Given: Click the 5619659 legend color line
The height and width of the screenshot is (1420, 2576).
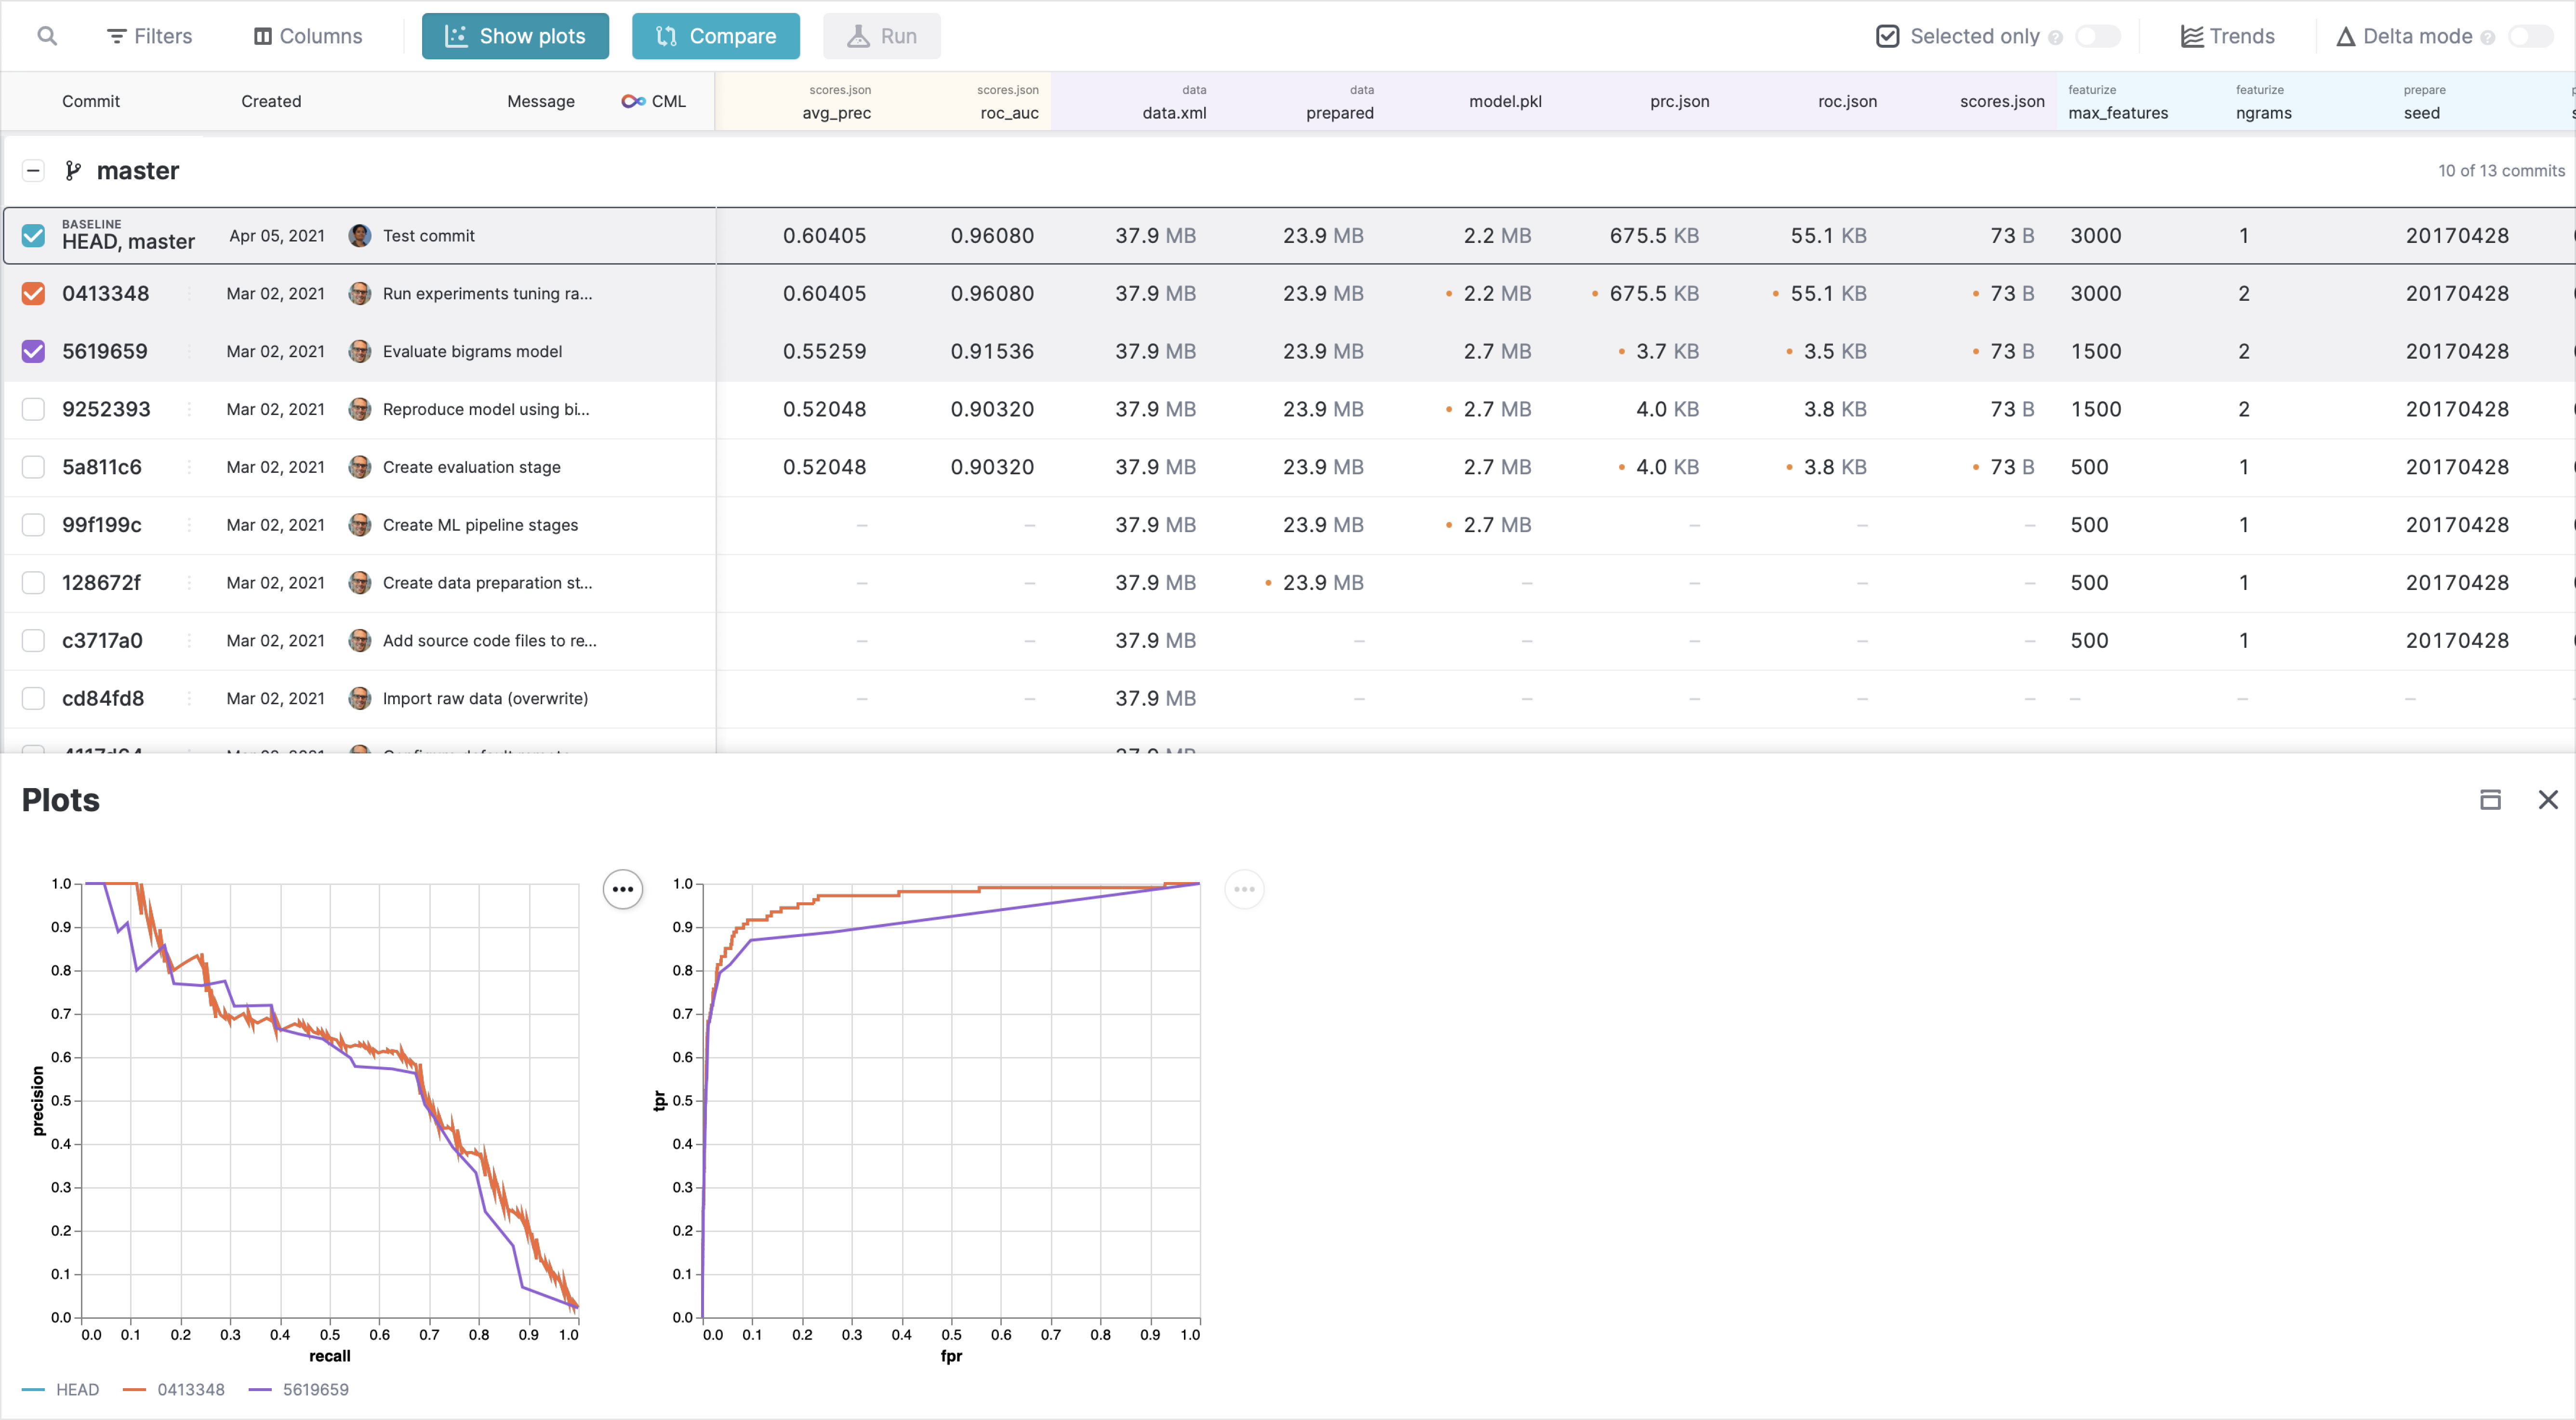Looking at the screenshot, I should (x=260, y=1390).
